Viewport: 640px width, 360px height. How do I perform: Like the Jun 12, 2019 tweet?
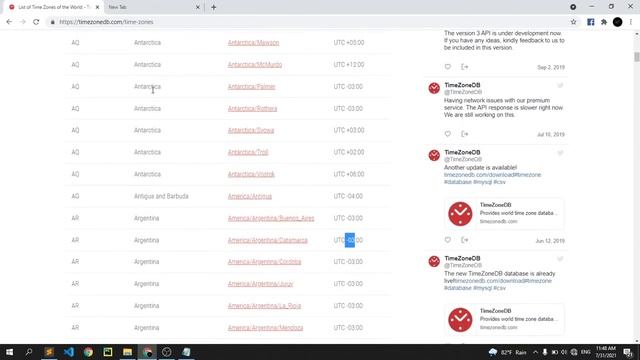pos(448,240)
